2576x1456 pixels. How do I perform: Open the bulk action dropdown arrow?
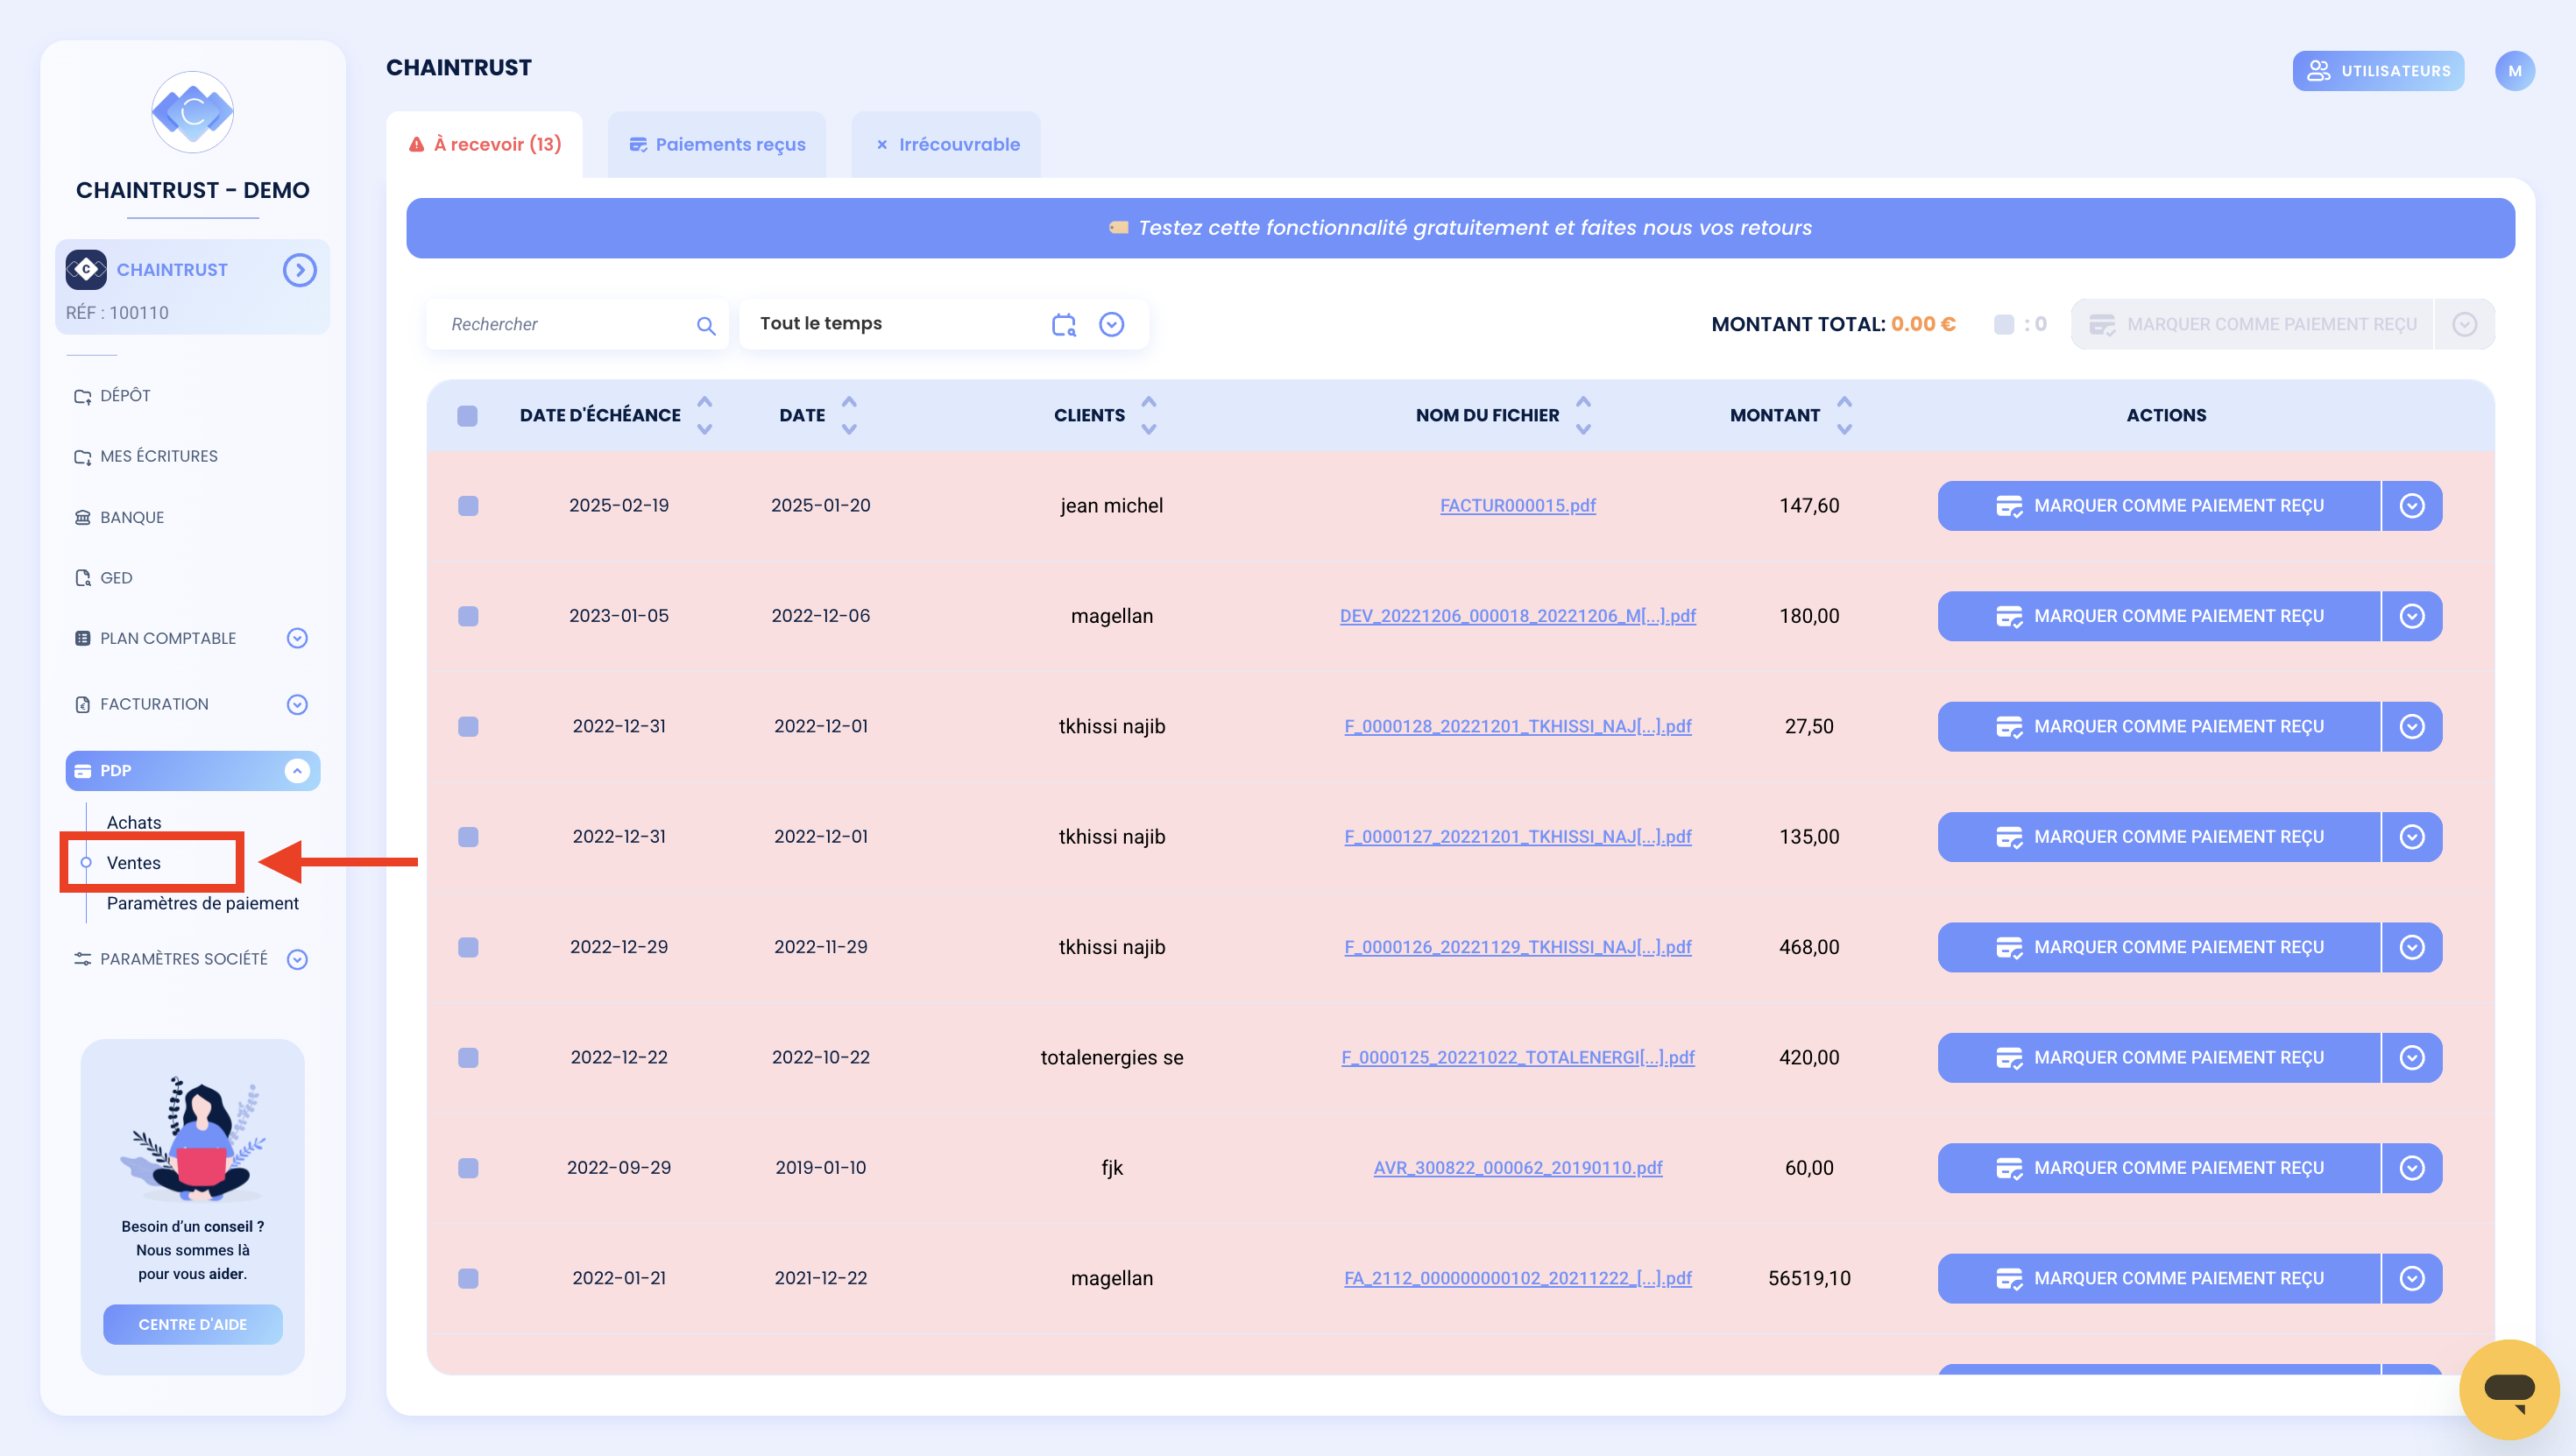click(2464, 324)
